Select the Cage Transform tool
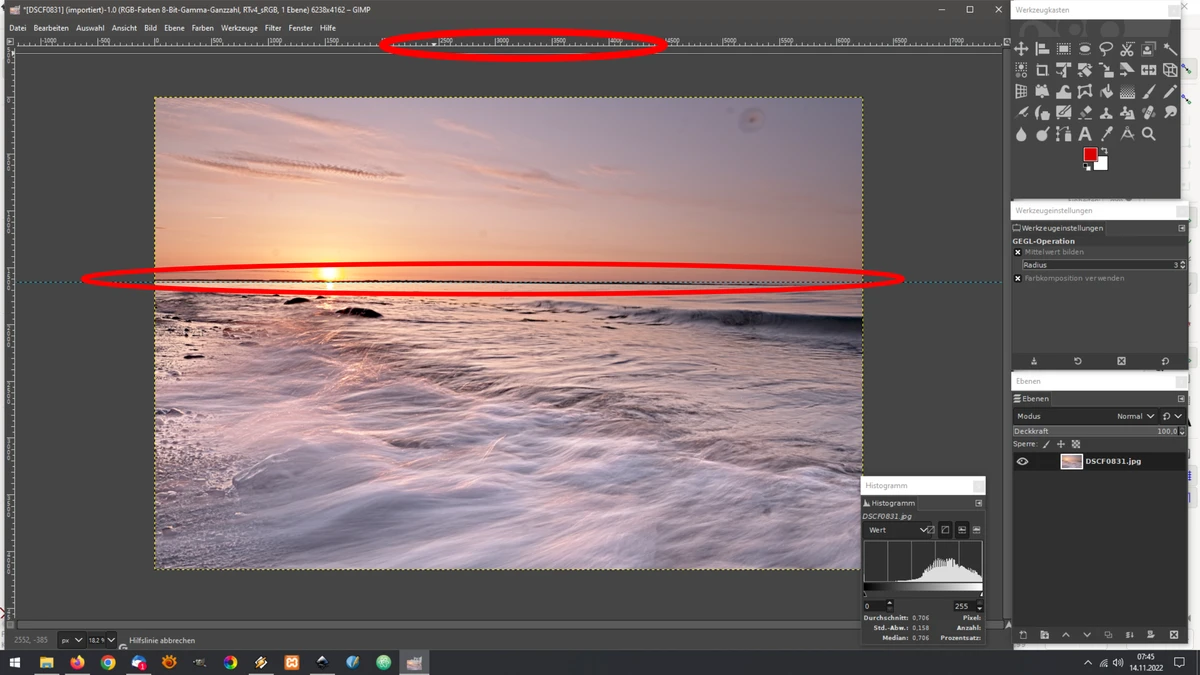Screen dimensions: 1200x675 (x=1085, y=91)
